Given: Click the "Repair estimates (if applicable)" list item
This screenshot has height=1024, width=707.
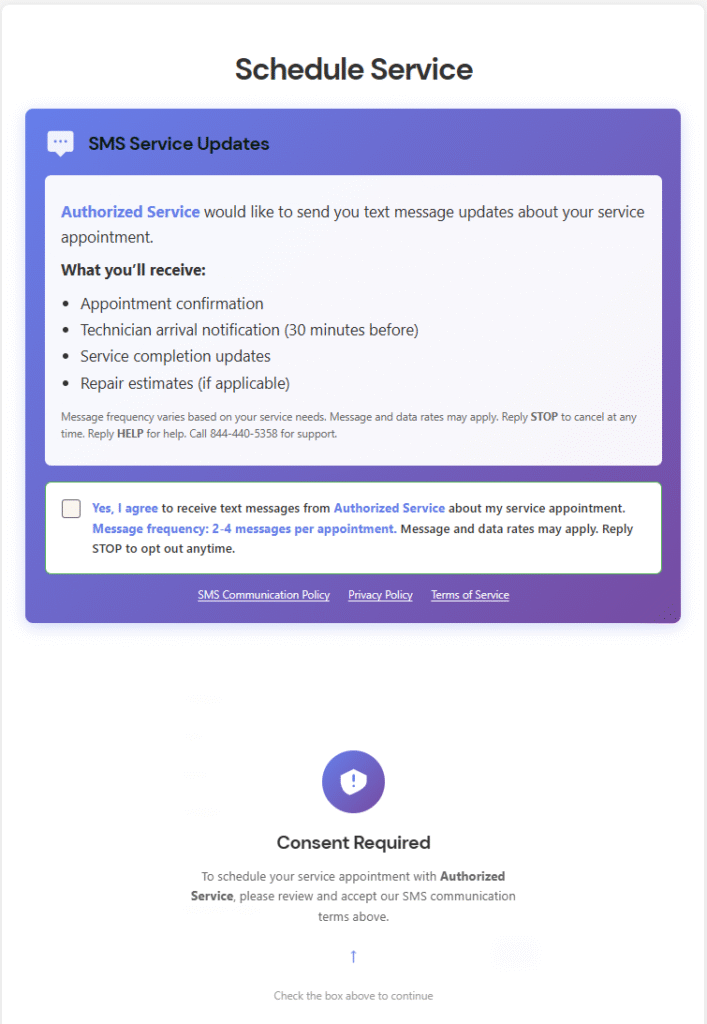Looking at the screenshot, I should (185, 383).
